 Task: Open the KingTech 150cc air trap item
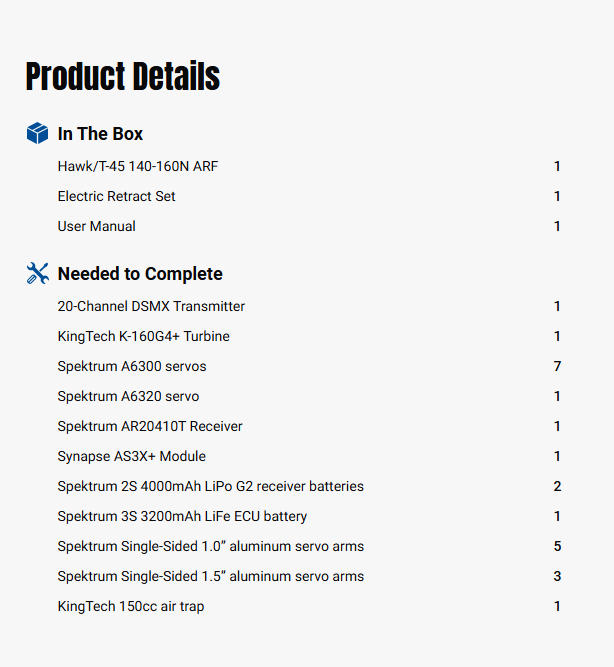click(130, 606)
